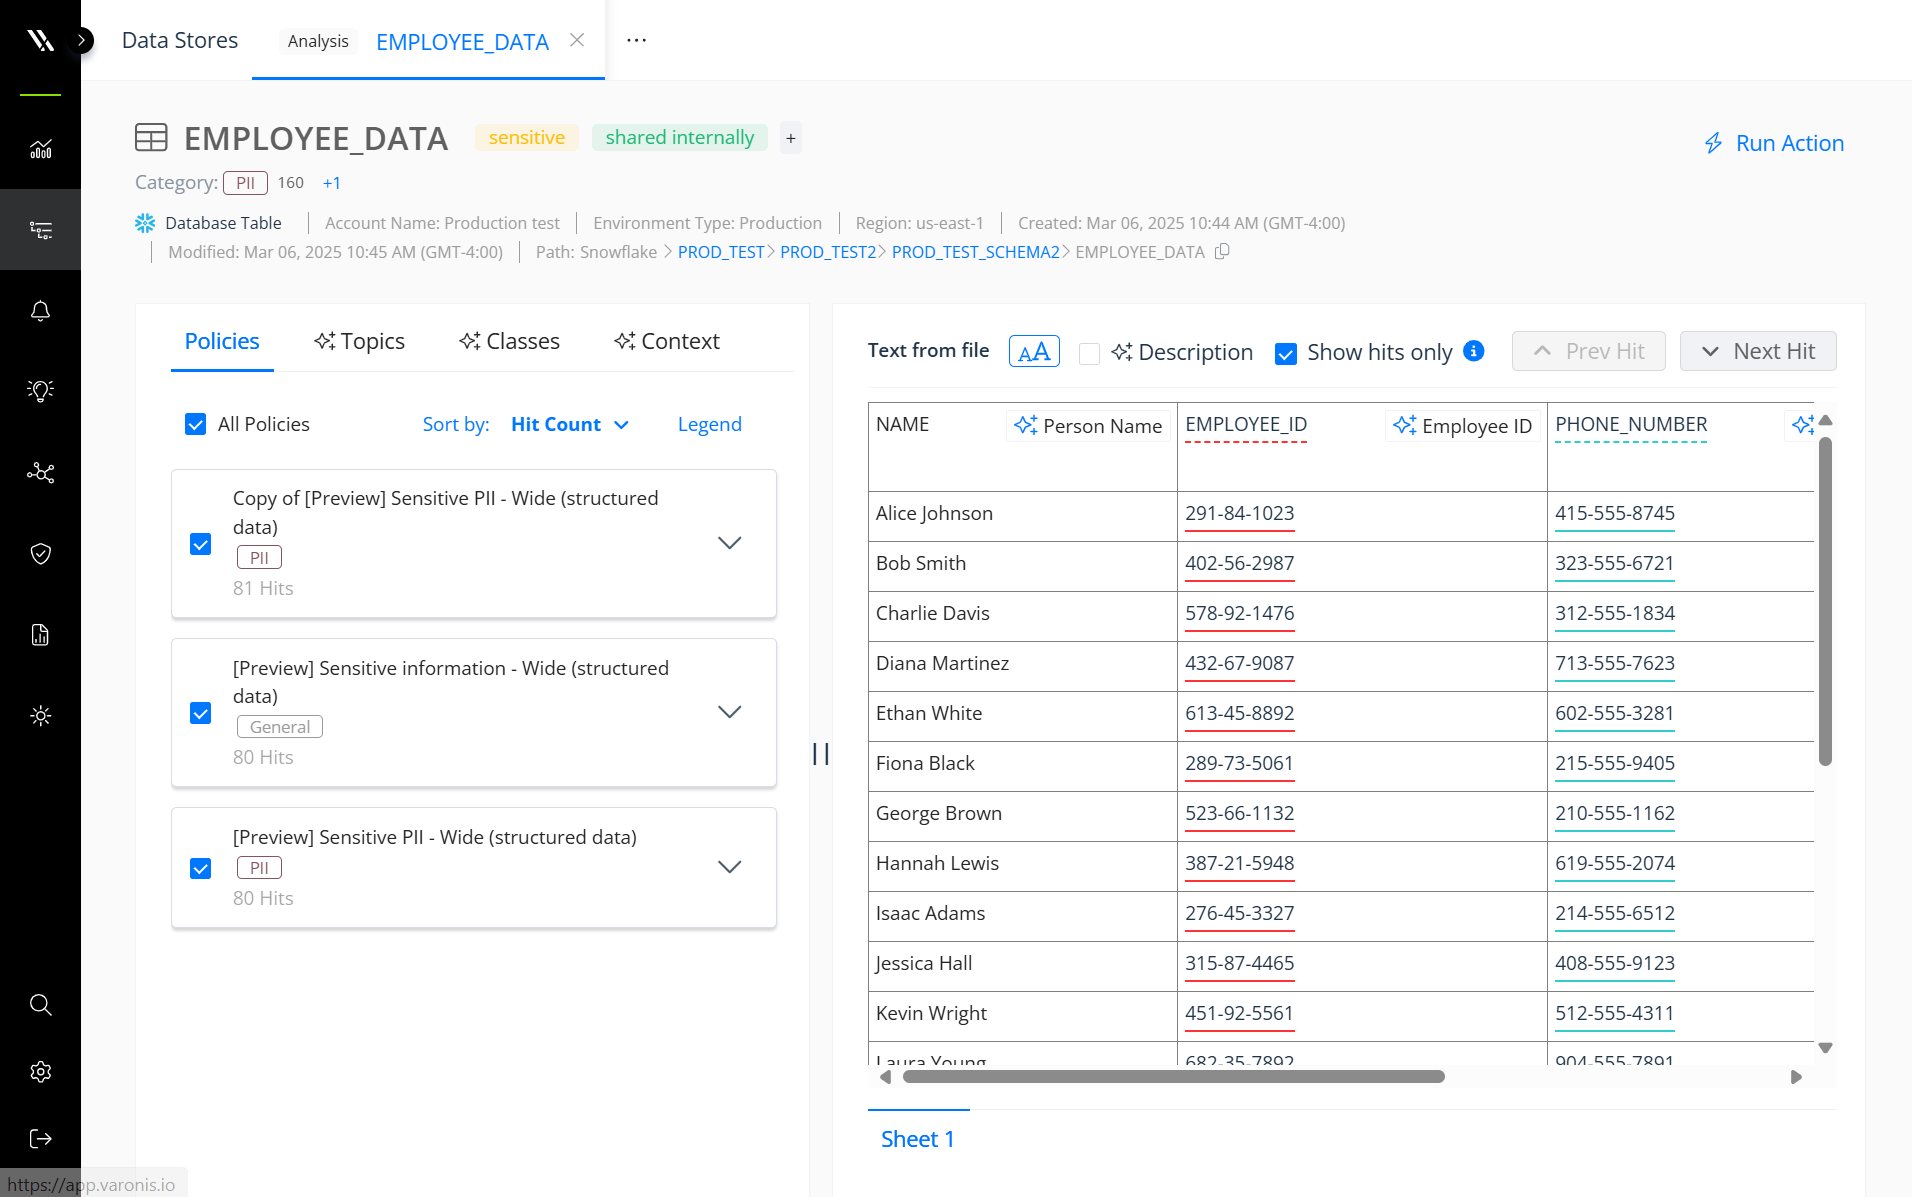Click the Varonis logo icon
Screen dimensions: 1912x1197
coord(40,40)
